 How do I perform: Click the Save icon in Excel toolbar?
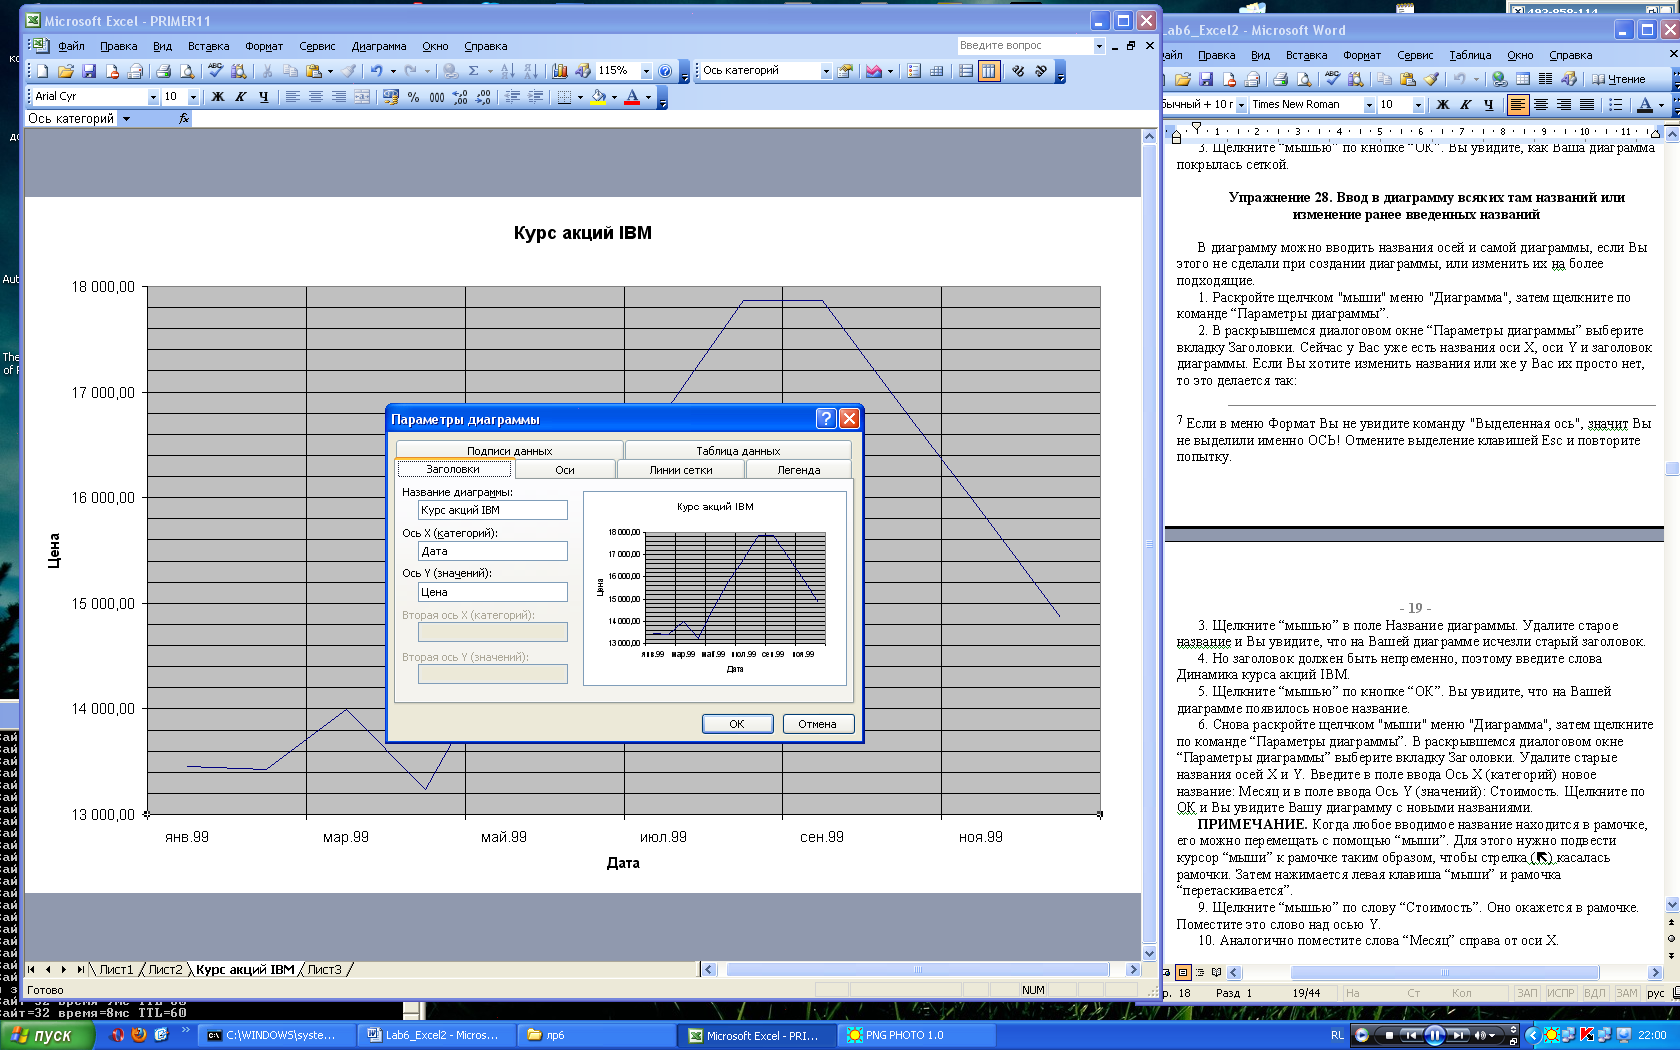pos(89,71)
